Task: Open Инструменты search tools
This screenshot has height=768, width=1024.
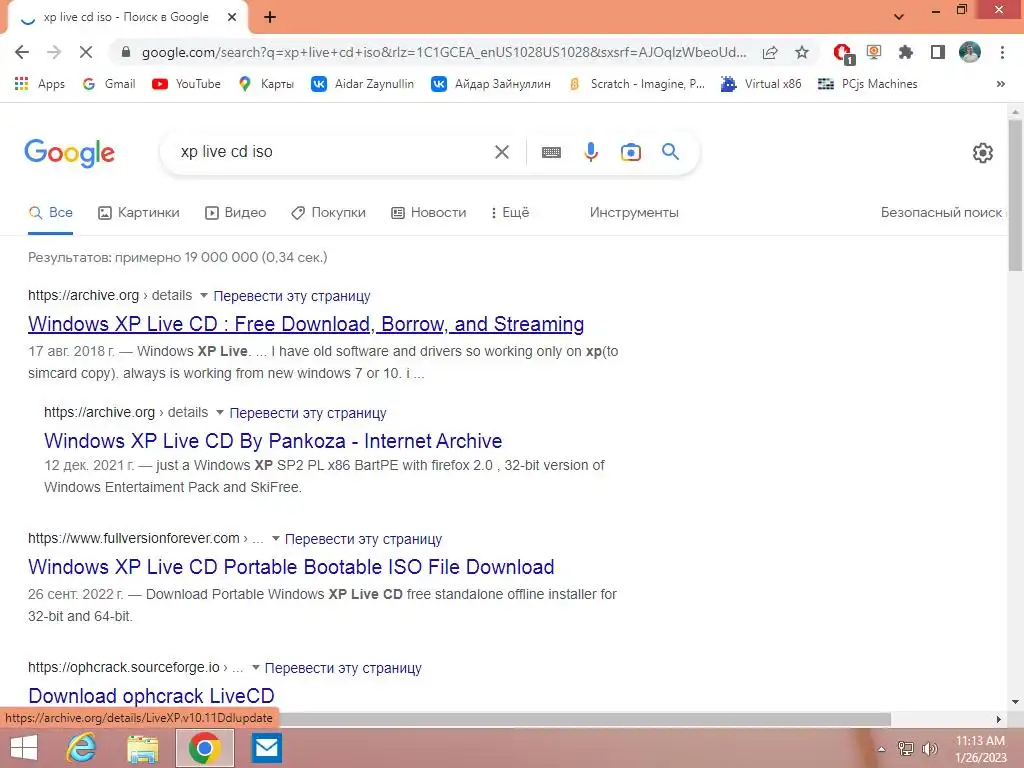Action: [x=634, y=212]
